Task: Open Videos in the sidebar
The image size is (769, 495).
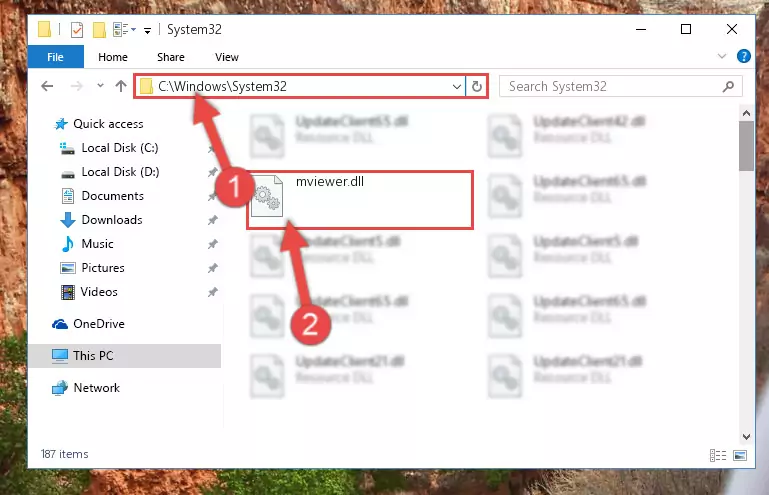Action: tap(89, 292)
